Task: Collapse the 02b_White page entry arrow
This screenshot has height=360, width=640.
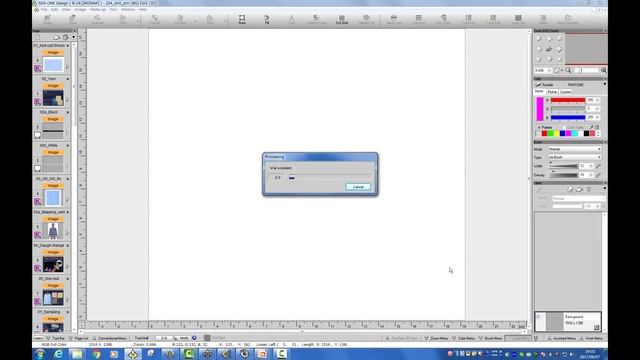Action: (68, 146)
